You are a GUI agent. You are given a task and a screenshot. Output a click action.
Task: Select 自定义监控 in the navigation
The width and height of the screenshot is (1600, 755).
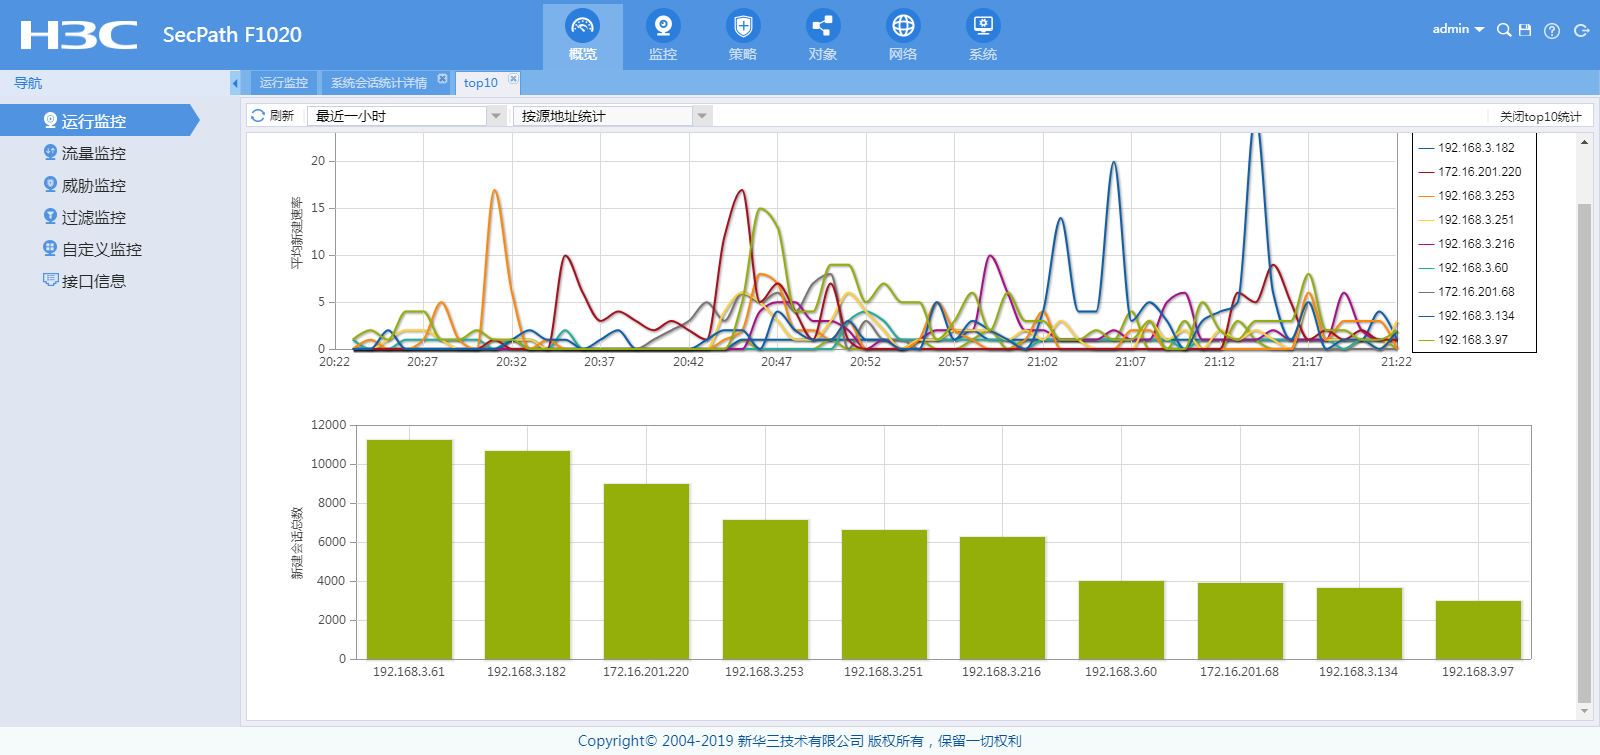(102, 249)
